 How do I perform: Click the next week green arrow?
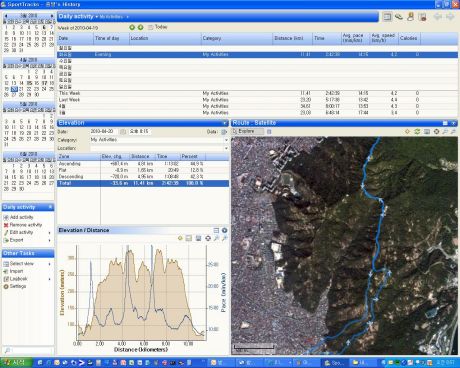140,27
